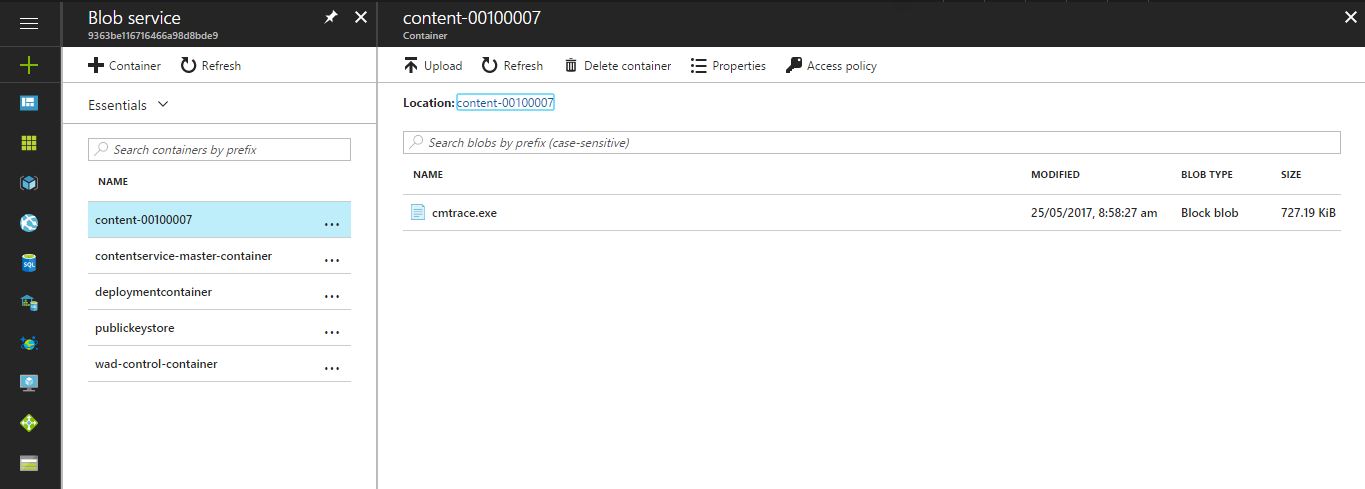
Task: Open the hamburger menu in sidebar
Action: [x=29, y=24]
